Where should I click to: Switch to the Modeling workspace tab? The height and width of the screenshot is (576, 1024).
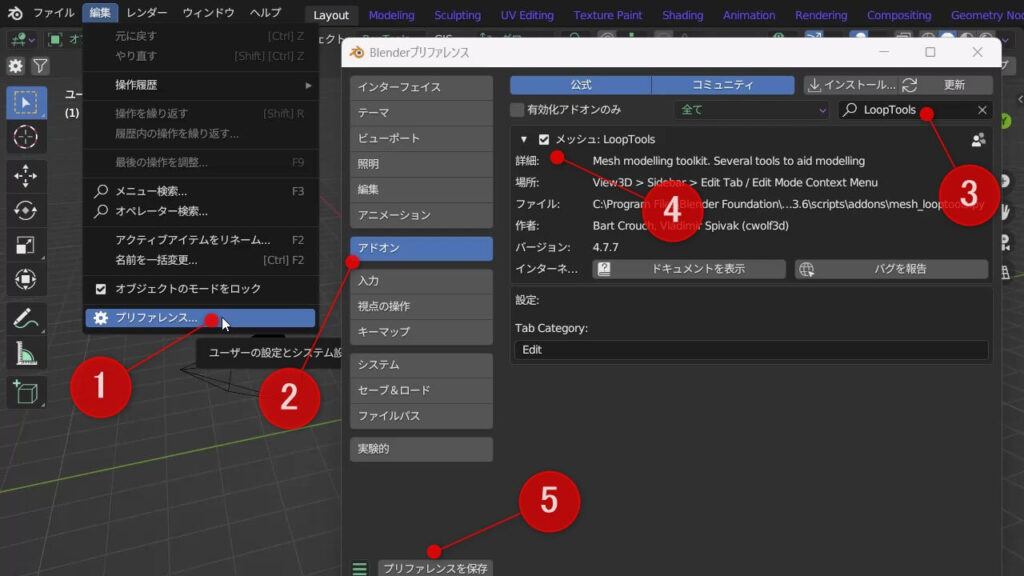click(x=391, y=14)
